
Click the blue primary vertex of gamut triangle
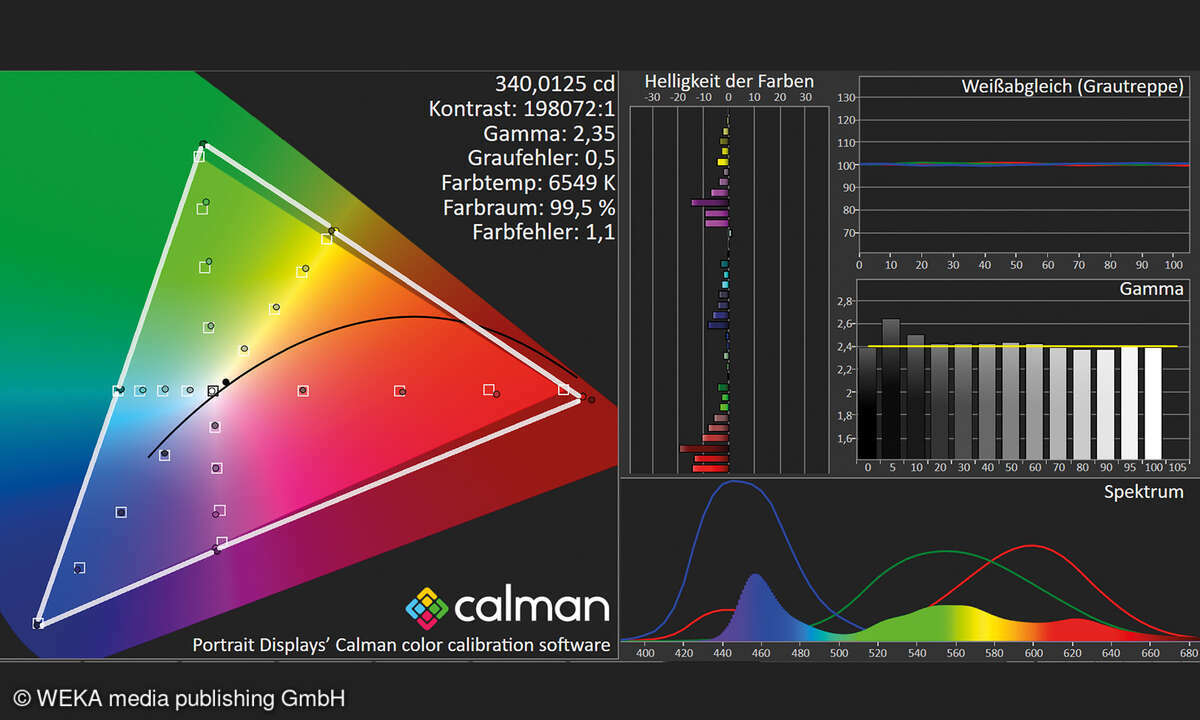(38, 623)
